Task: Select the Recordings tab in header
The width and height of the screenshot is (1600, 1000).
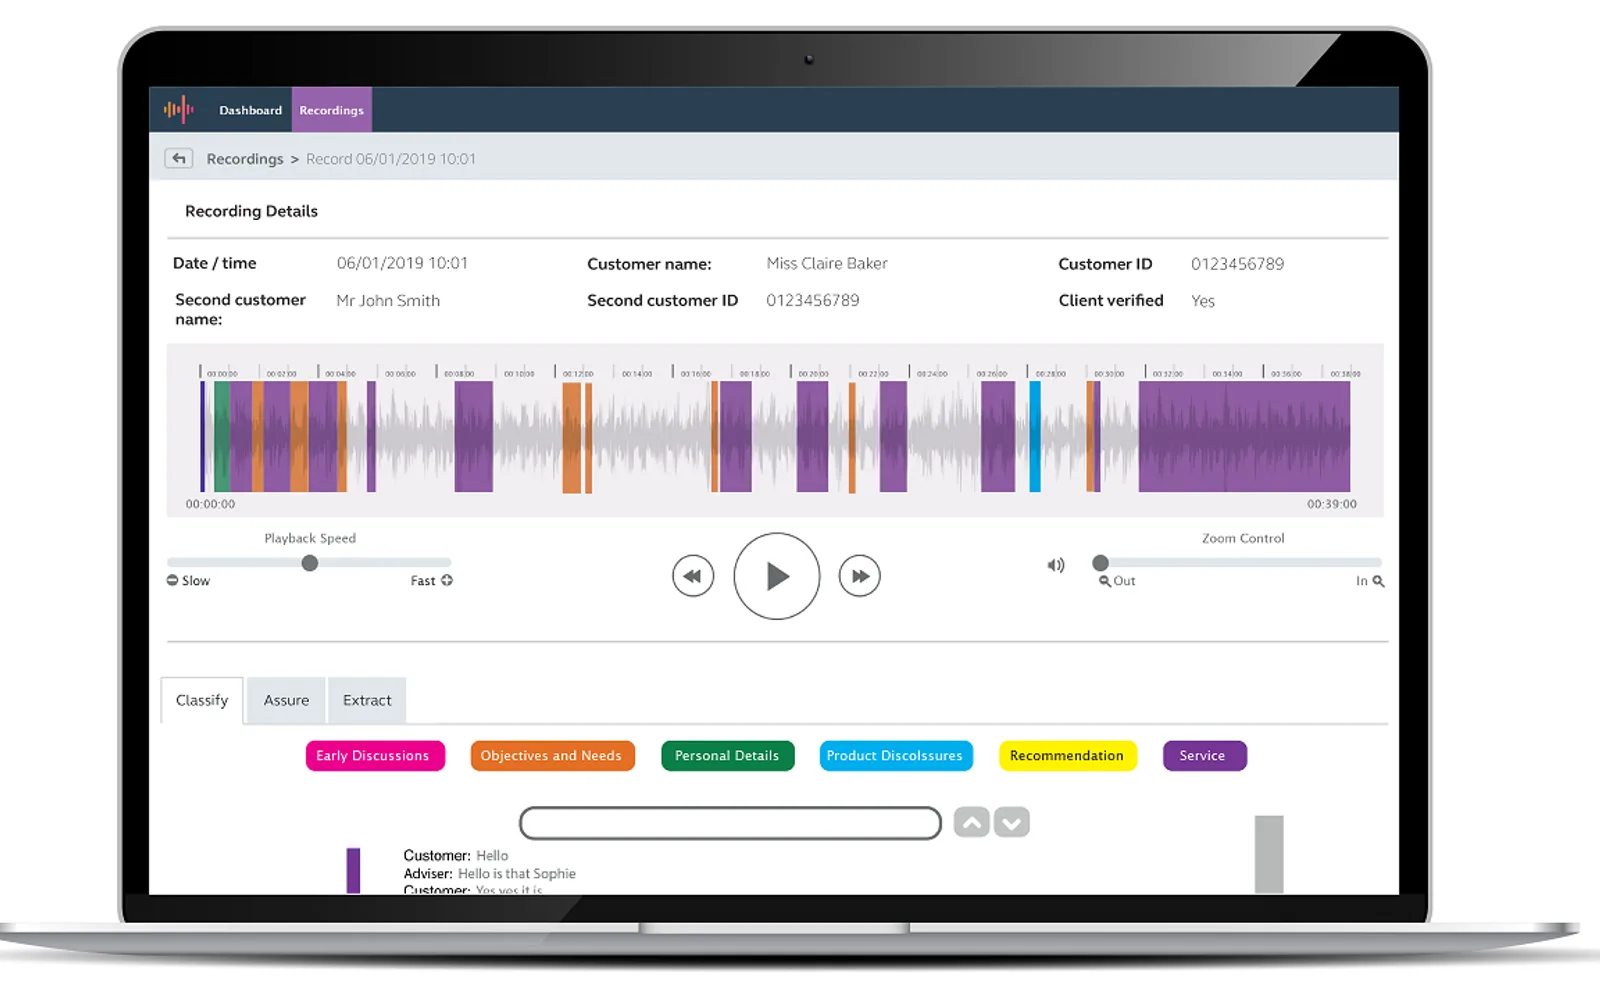Action: click(x=331, y=110)
